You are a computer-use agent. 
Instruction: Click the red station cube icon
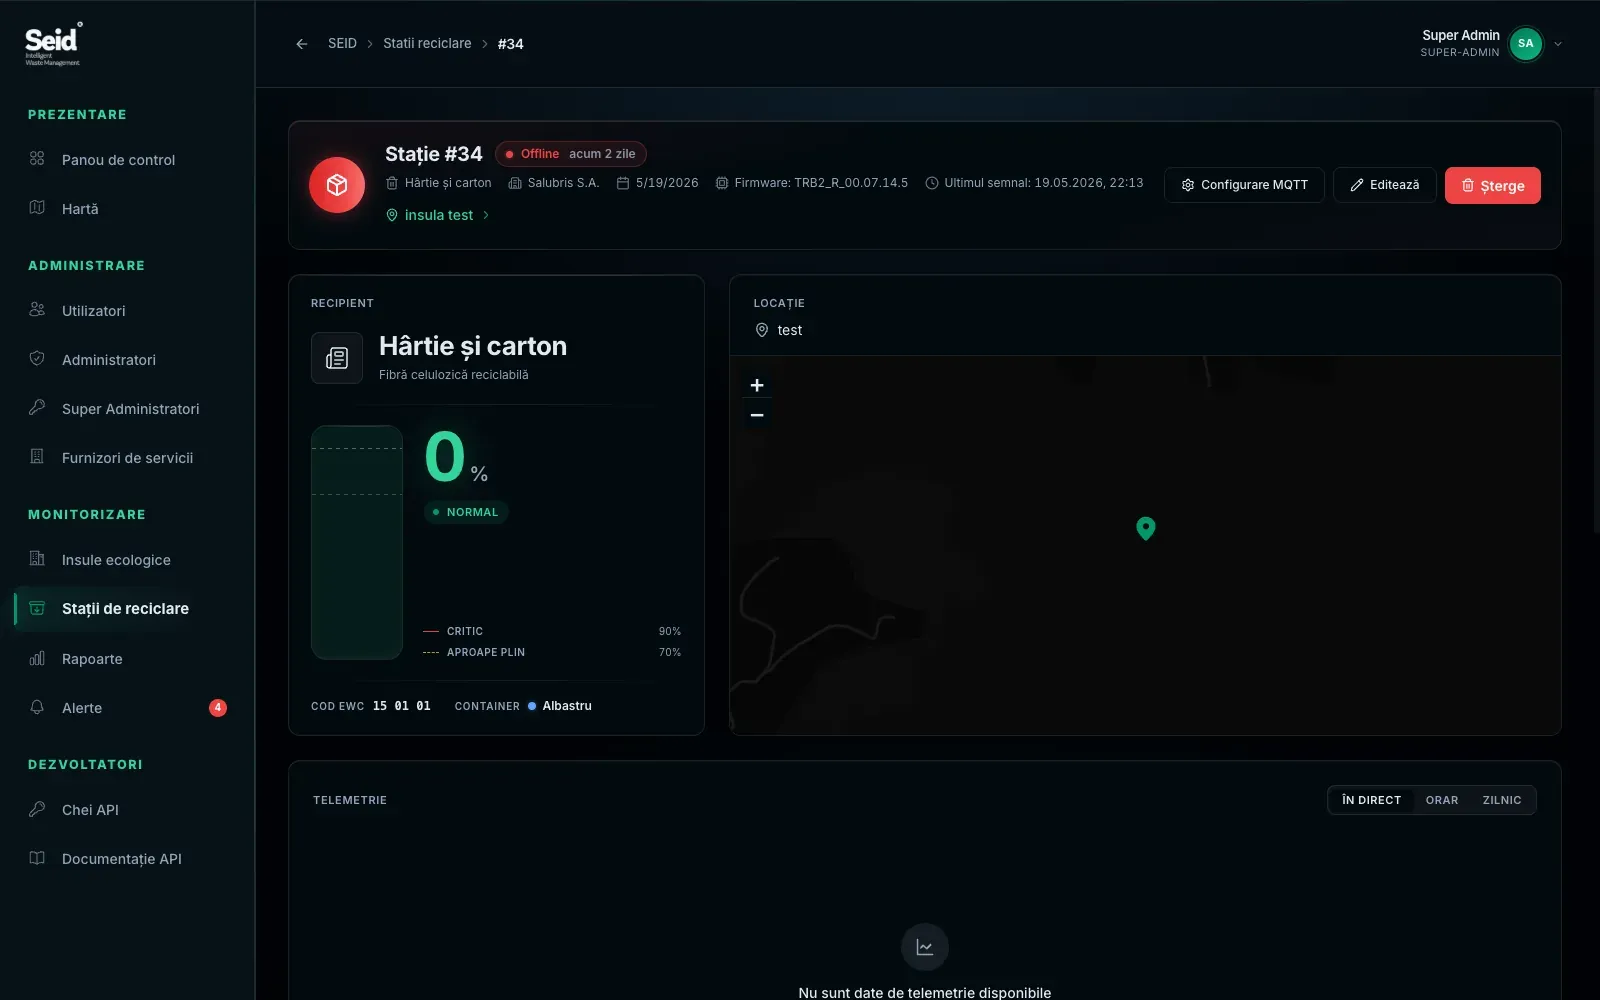337,185
